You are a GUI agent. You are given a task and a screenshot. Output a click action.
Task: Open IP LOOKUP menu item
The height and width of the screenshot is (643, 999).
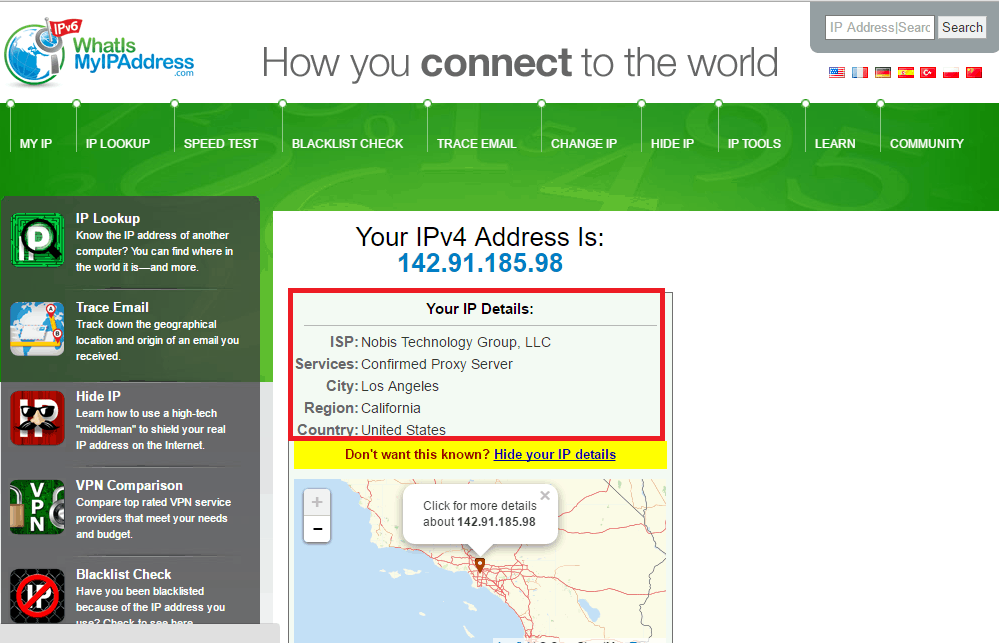(x=118, y=144)
